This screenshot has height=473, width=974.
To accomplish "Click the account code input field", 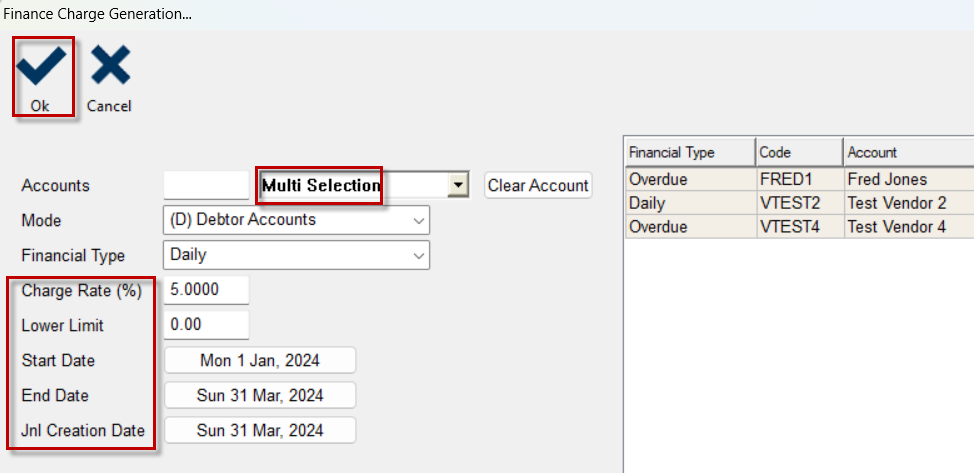I will pyautogui.click(x=206, y=185).
